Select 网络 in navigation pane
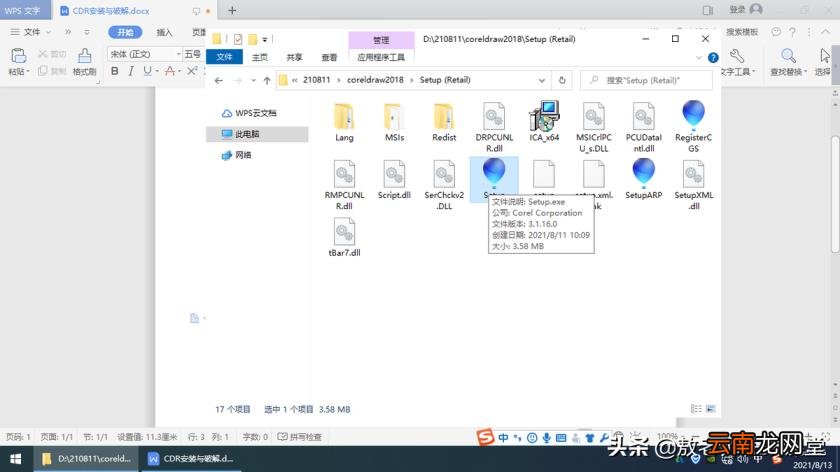Image resolution: width=840 pixels, height=472 pixels. pyautogui.click(x=237, y=155)
